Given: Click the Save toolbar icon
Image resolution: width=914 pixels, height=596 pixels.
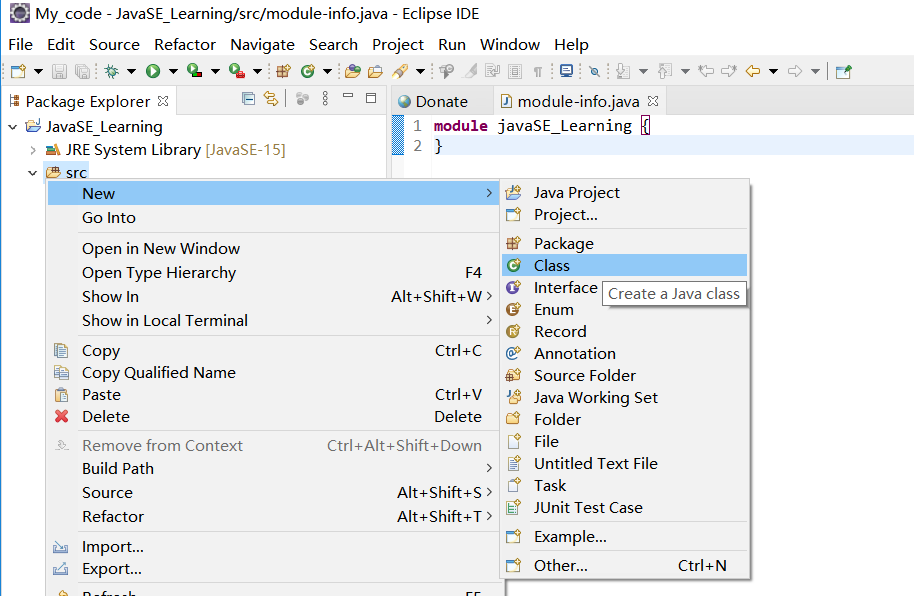Looking at the screenshot, I should (x=59, y=71).
